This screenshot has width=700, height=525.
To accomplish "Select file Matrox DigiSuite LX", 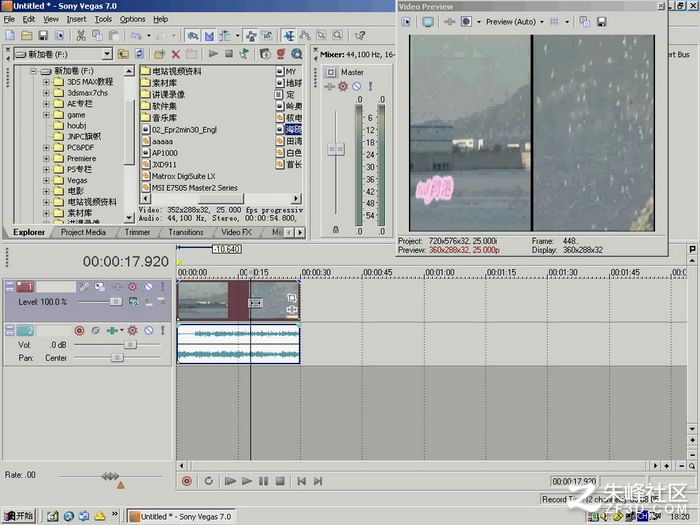I will [x=179, y=176].
